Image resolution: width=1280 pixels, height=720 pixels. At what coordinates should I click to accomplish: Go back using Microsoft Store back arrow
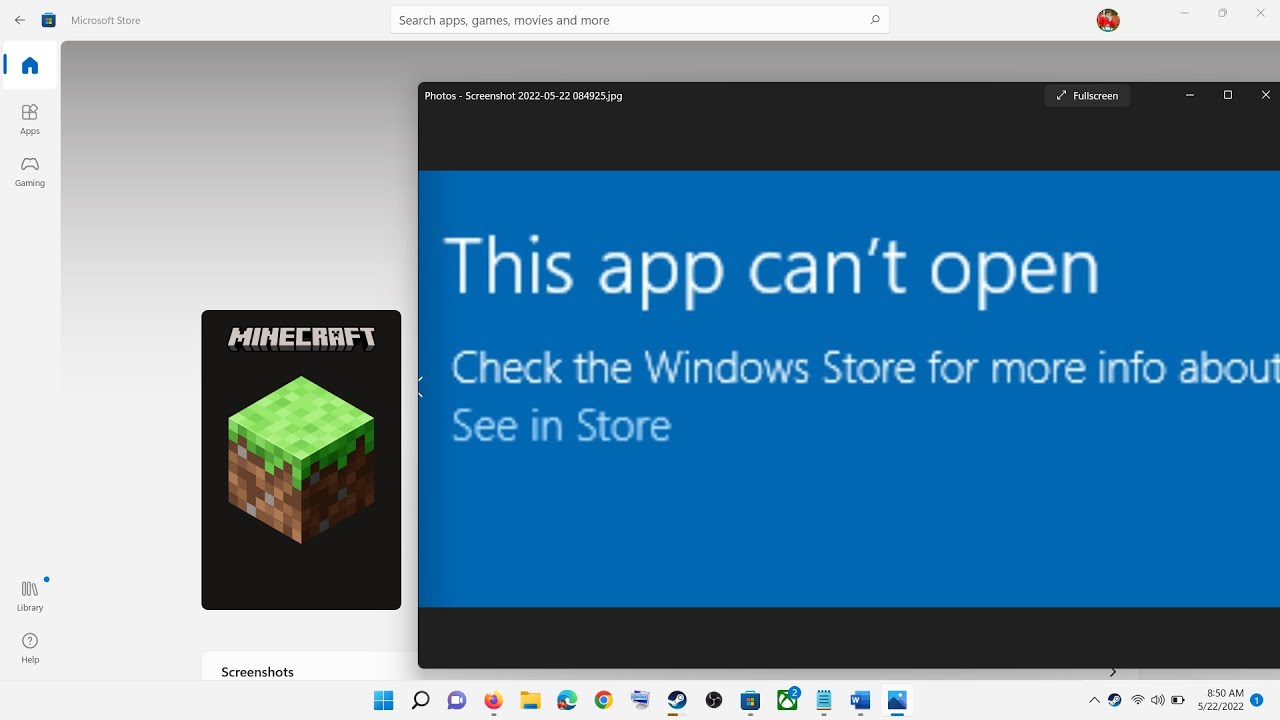point(20,20)
